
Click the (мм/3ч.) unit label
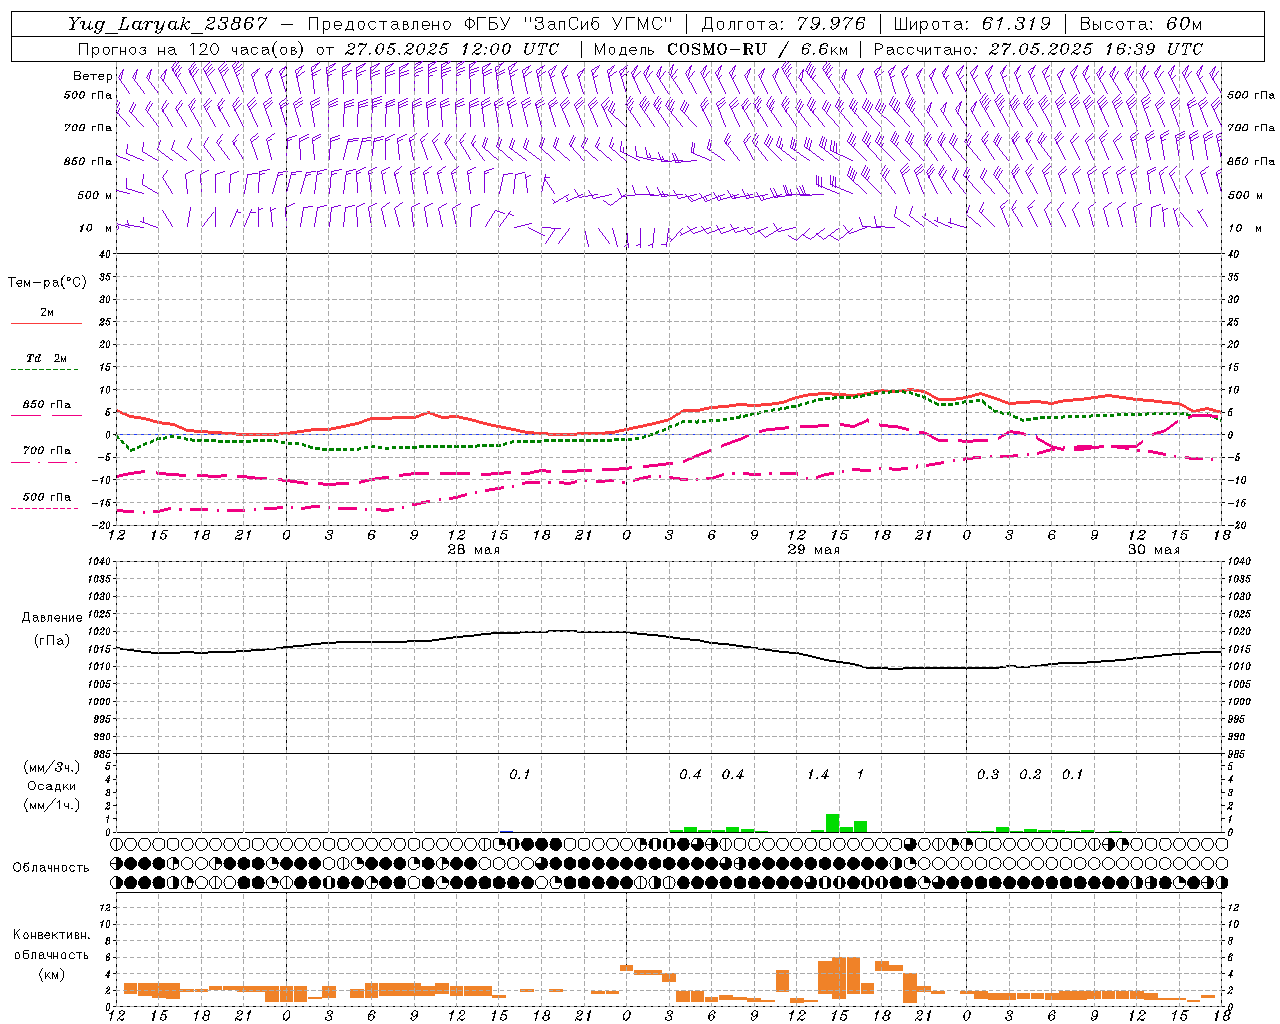tap(52, 767)
